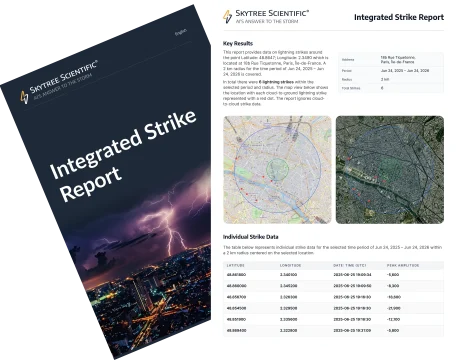Click the lightning bolt logo on the dark cover
The height and width of the screenshot is (360, 456).
point(24,97)
